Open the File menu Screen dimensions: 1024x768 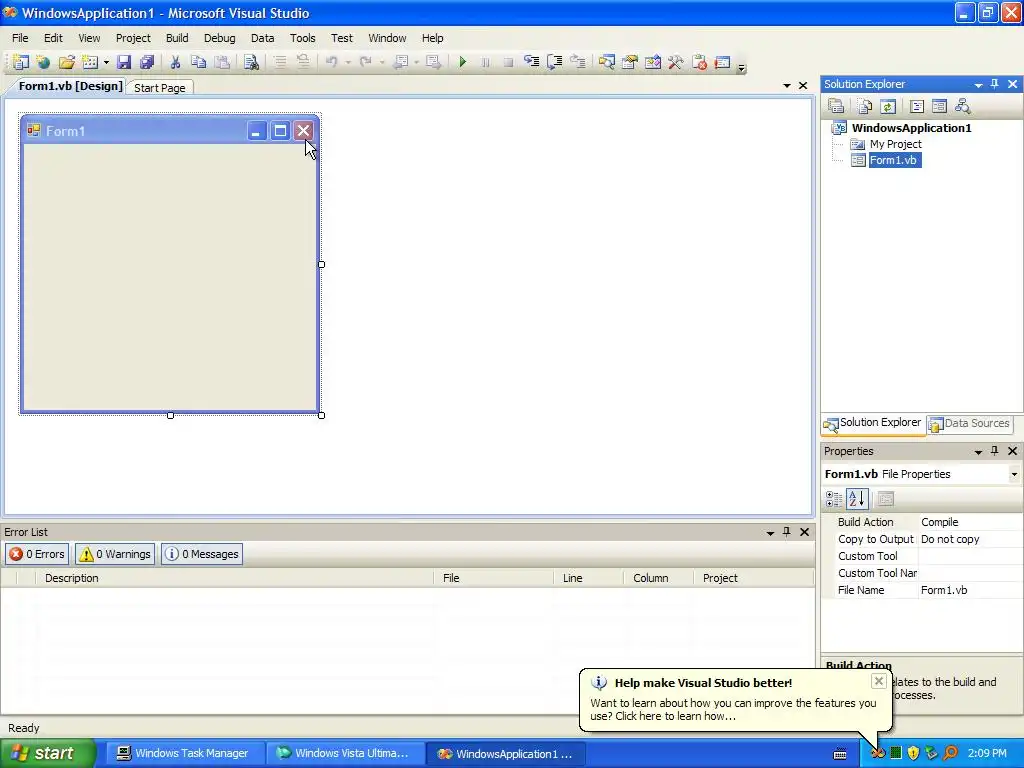click(x=20, y=38)
